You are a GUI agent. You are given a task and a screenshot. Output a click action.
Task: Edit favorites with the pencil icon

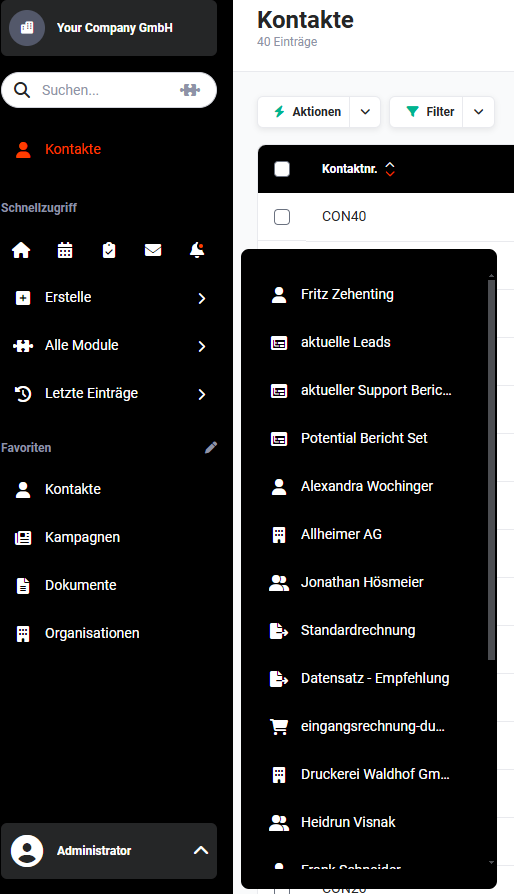click(x=211, y=448)
